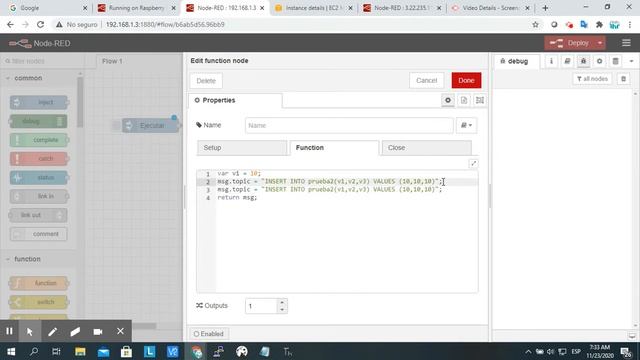Open sidebar info tab icon
640x360 pixels.
pos(551,61)
